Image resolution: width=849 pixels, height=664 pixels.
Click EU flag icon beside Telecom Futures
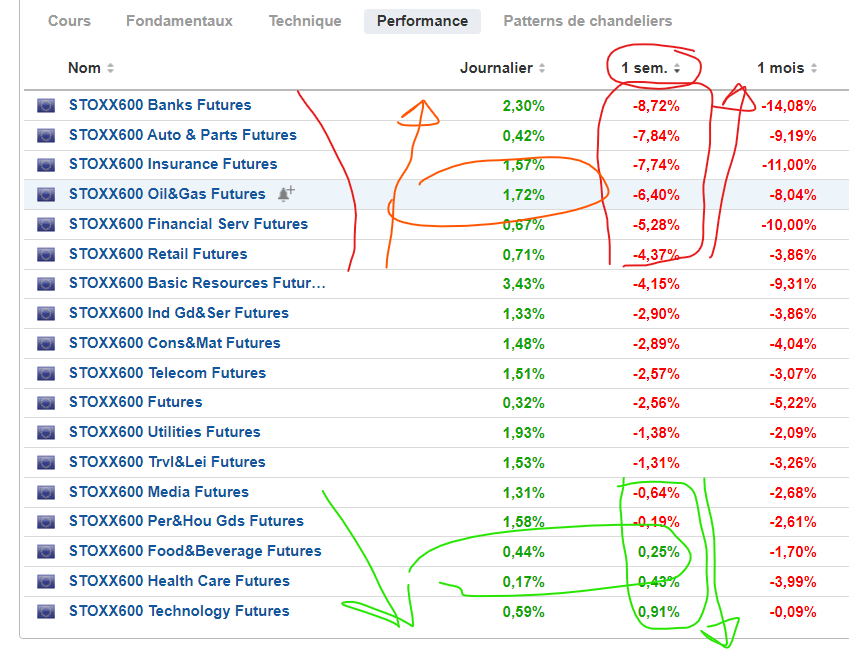[46, 373]
